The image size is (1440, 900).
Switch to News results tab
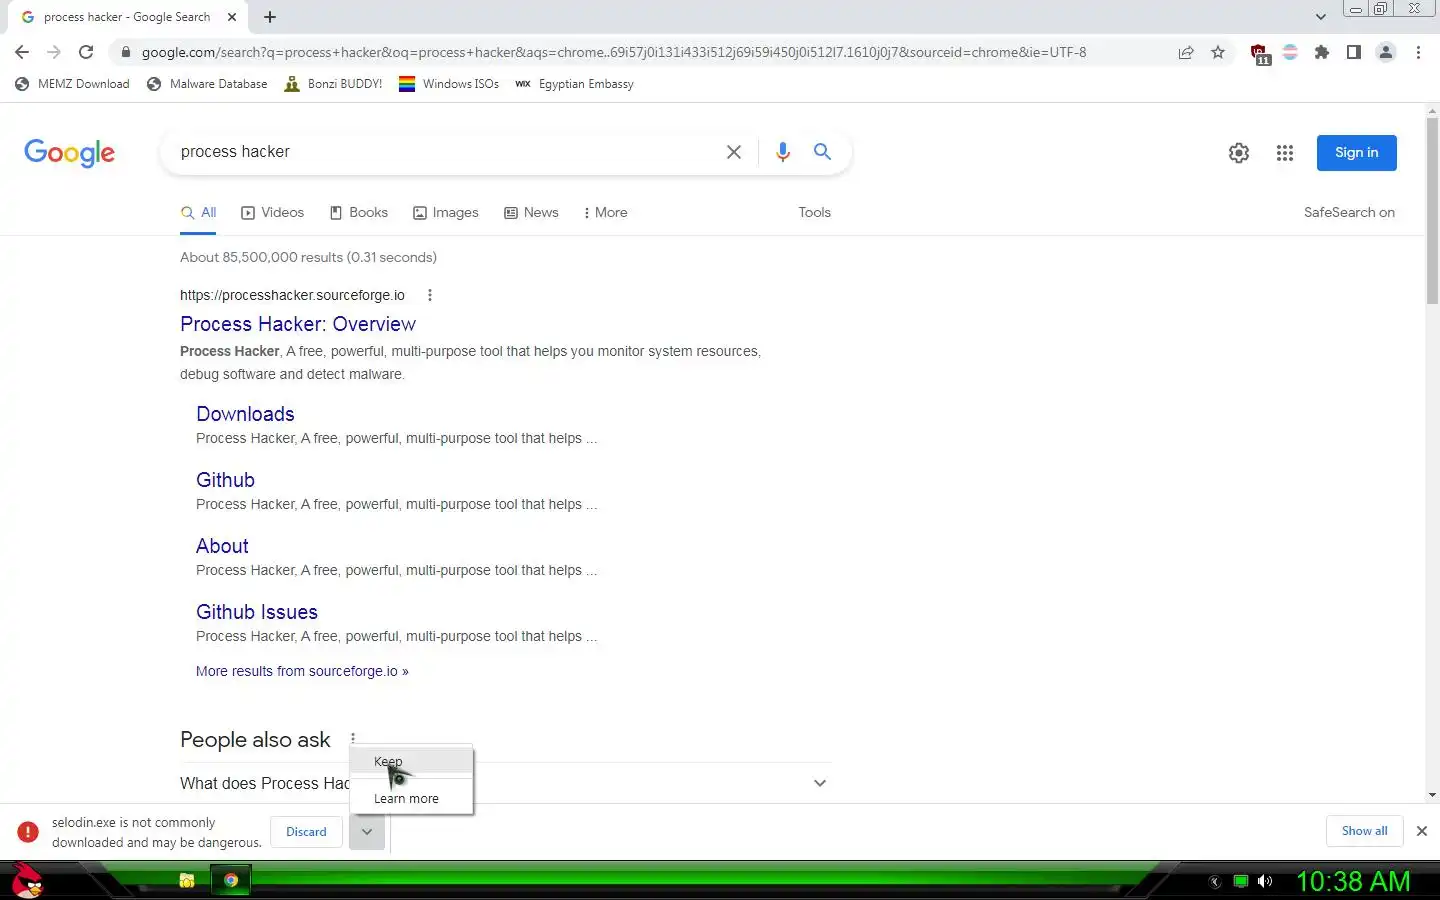531,212
